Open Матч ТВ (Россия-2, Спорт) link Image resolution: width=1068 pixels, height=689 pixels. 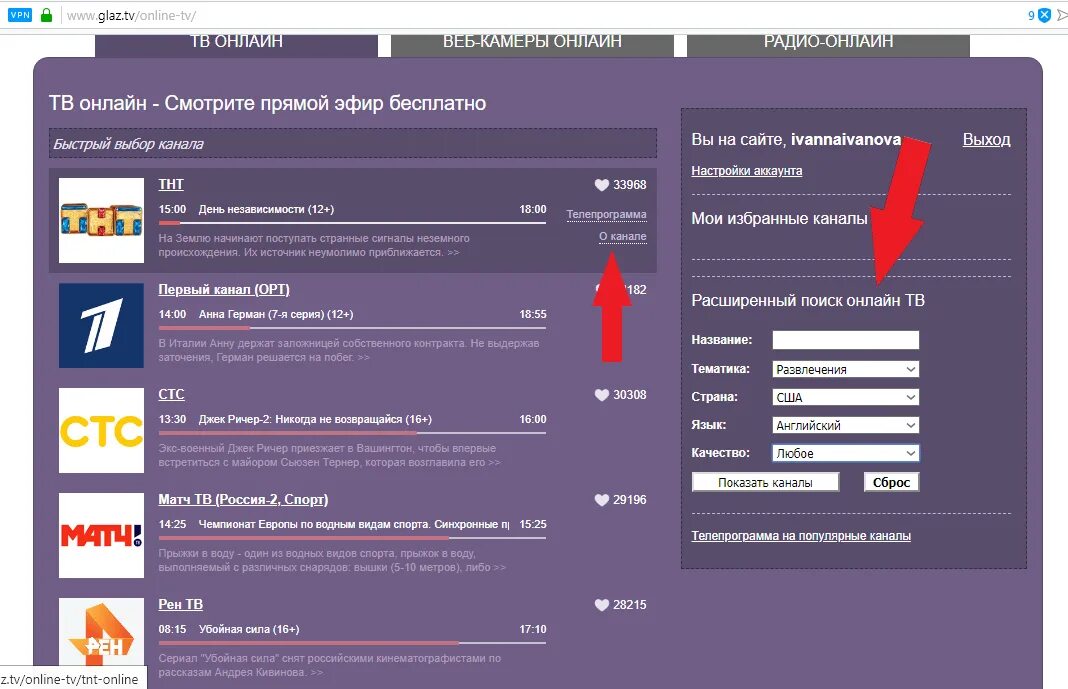pos(243,500)
